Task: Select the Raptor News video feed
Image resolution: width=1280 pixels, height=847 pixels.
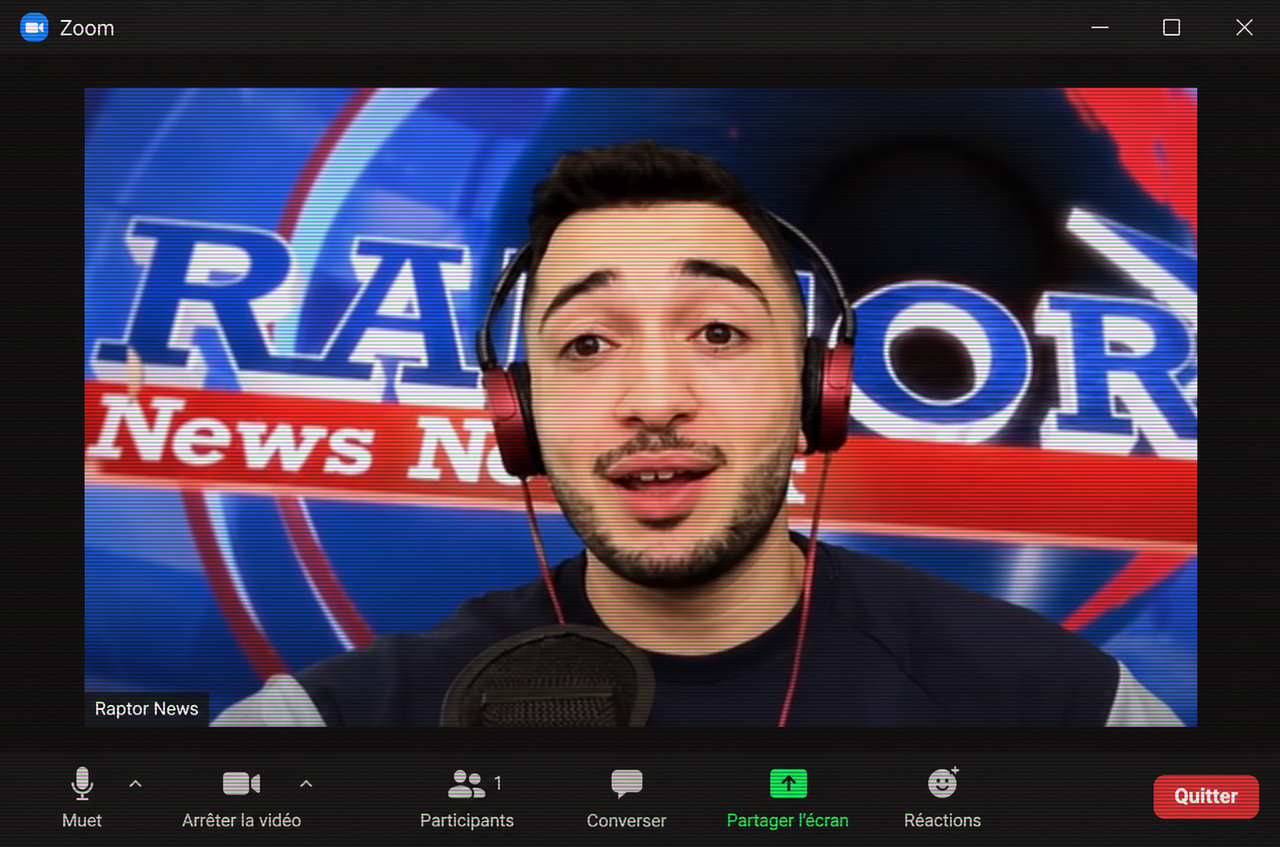Action: 641,407
